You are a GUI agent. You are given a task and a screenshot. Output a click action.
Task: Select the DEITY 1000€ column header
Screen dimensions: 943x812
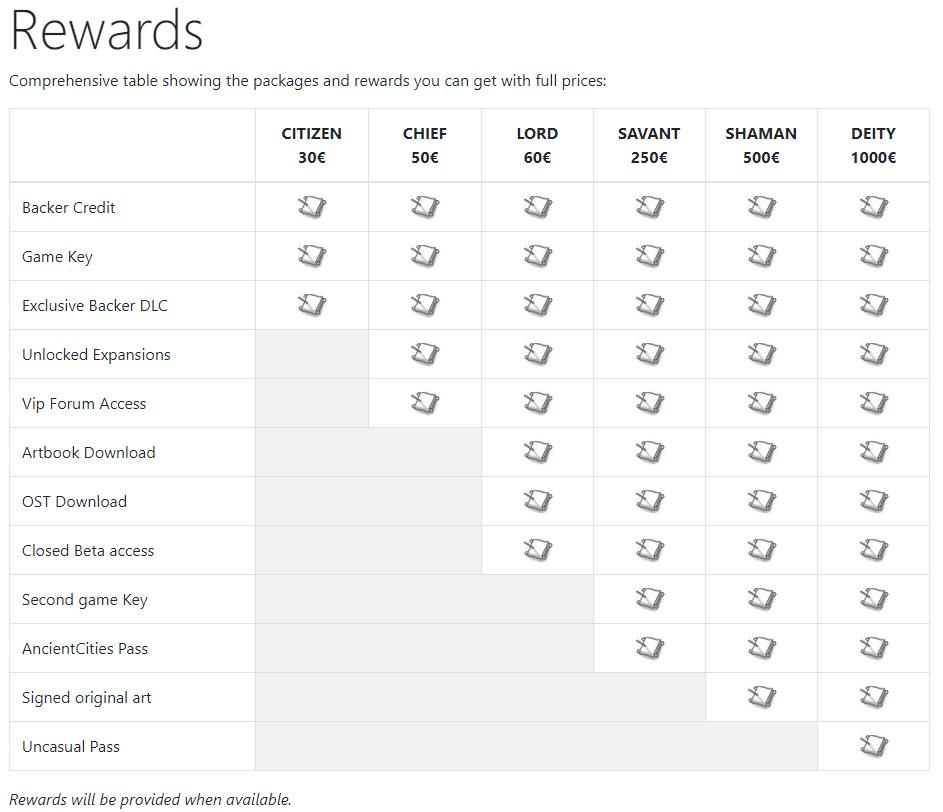tap(873, 146)
